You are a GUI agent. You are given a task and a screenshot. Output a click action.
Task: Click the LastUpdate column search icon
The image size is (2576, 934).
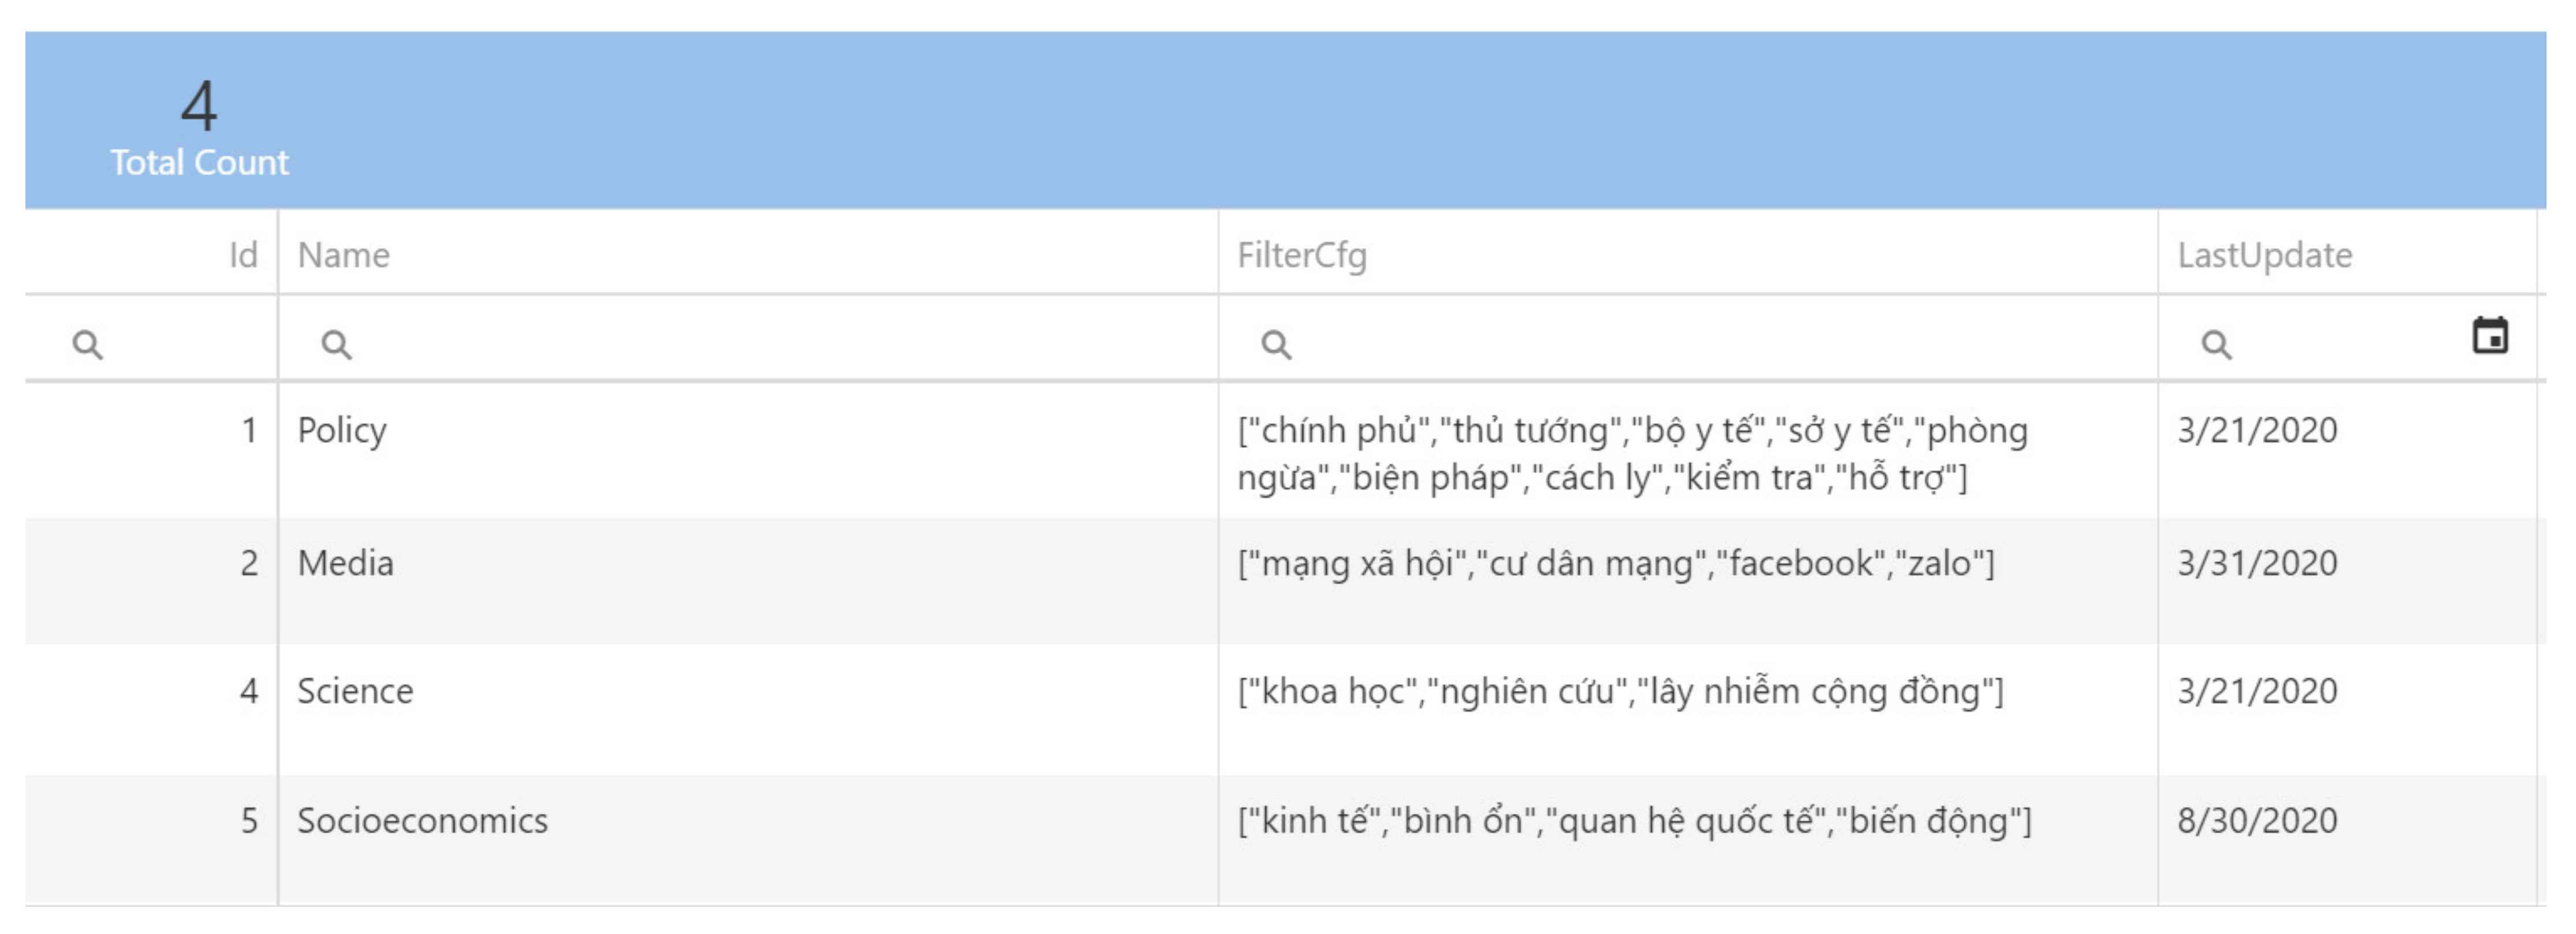[x=2216, y=345]
